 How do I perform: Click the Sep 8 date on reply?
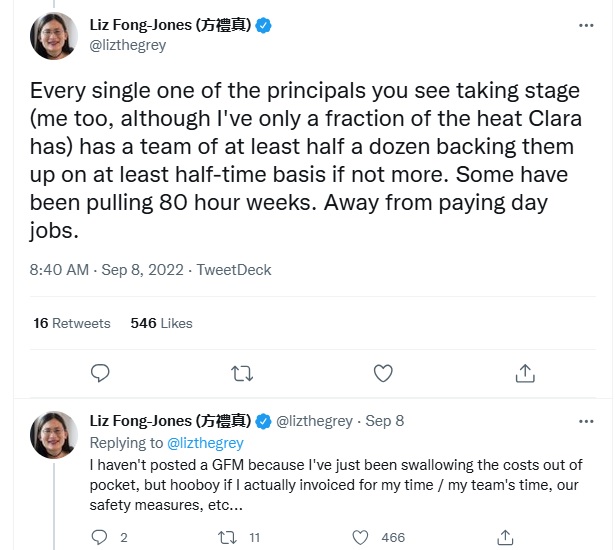click(x=384, y=421)
